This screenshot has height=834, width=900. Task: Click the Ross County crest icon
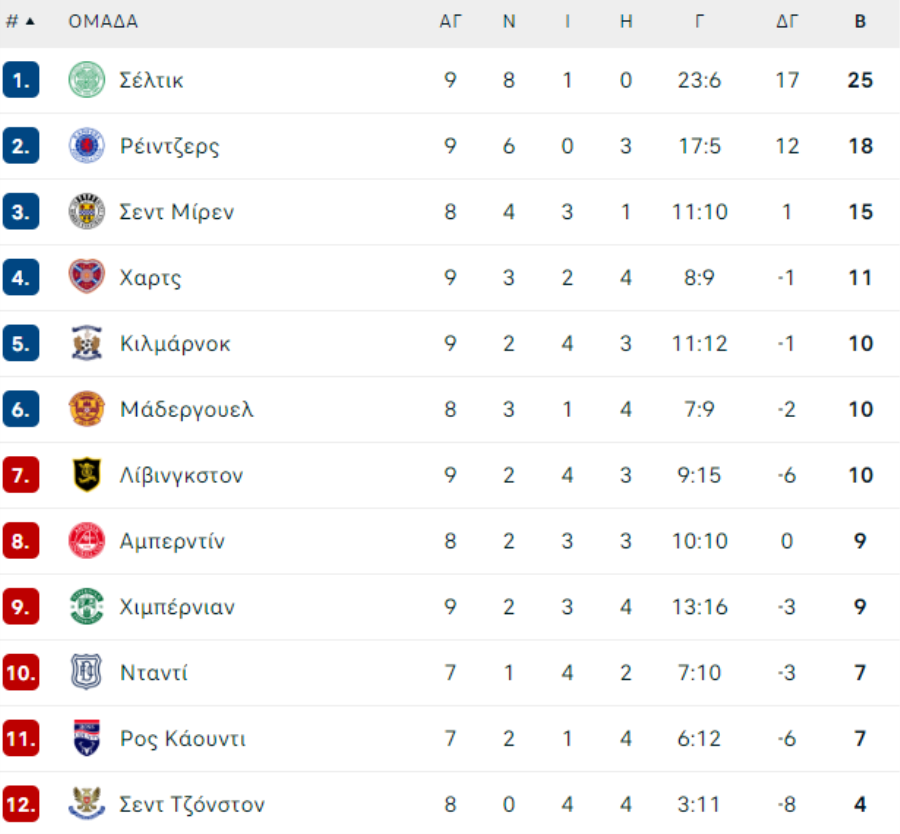point(87,738)
